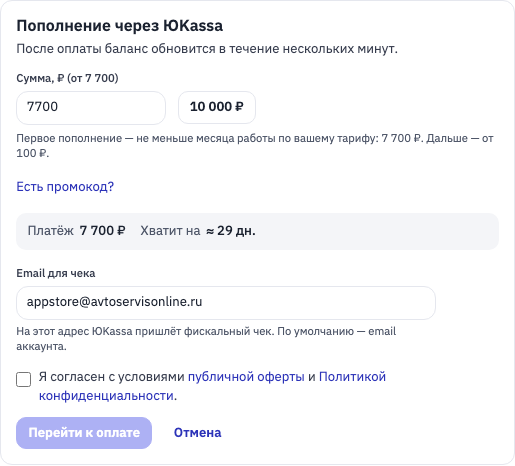Select the 10 000 ₽ preset amount
This screenshot has width=515, height=466.
pos(217,107)
